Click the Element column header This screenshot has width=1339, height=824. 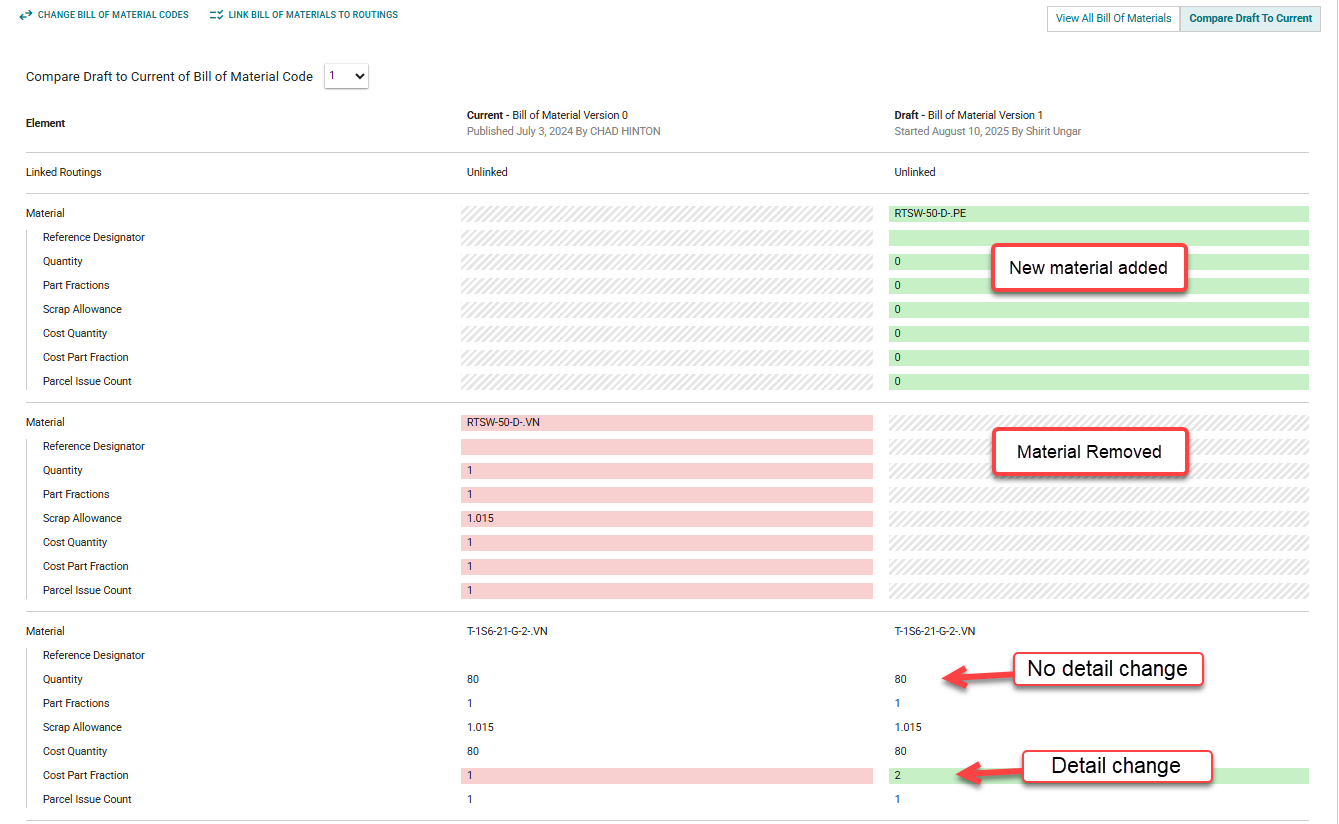(x=46, y=123)
